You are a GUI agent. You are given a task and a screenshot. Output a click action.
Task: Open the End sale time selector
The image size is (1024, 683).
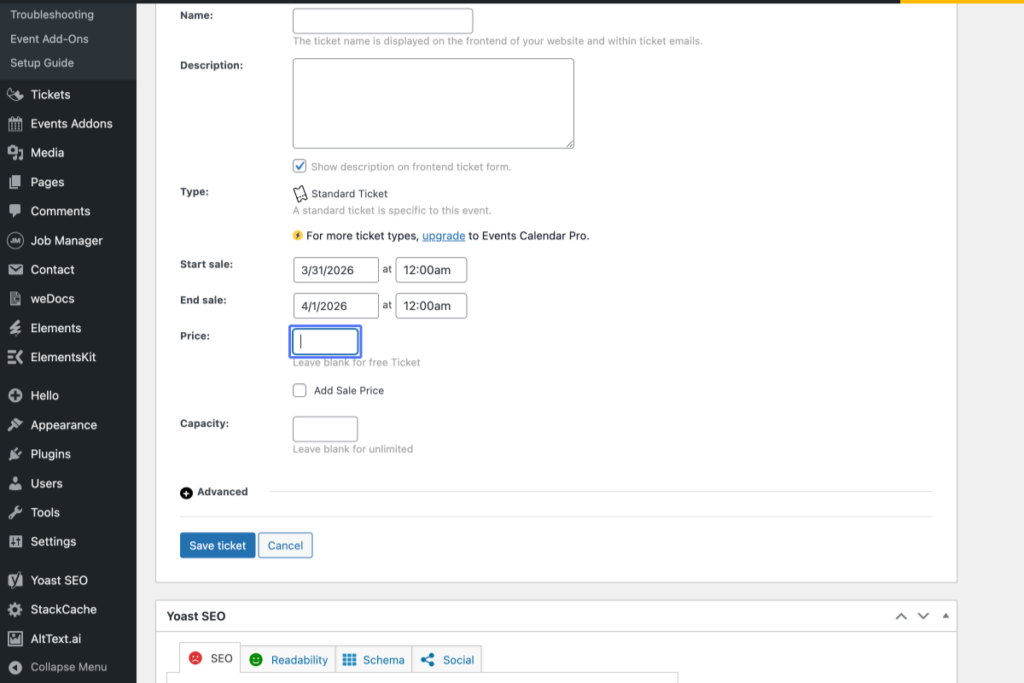tap(431, 306)
